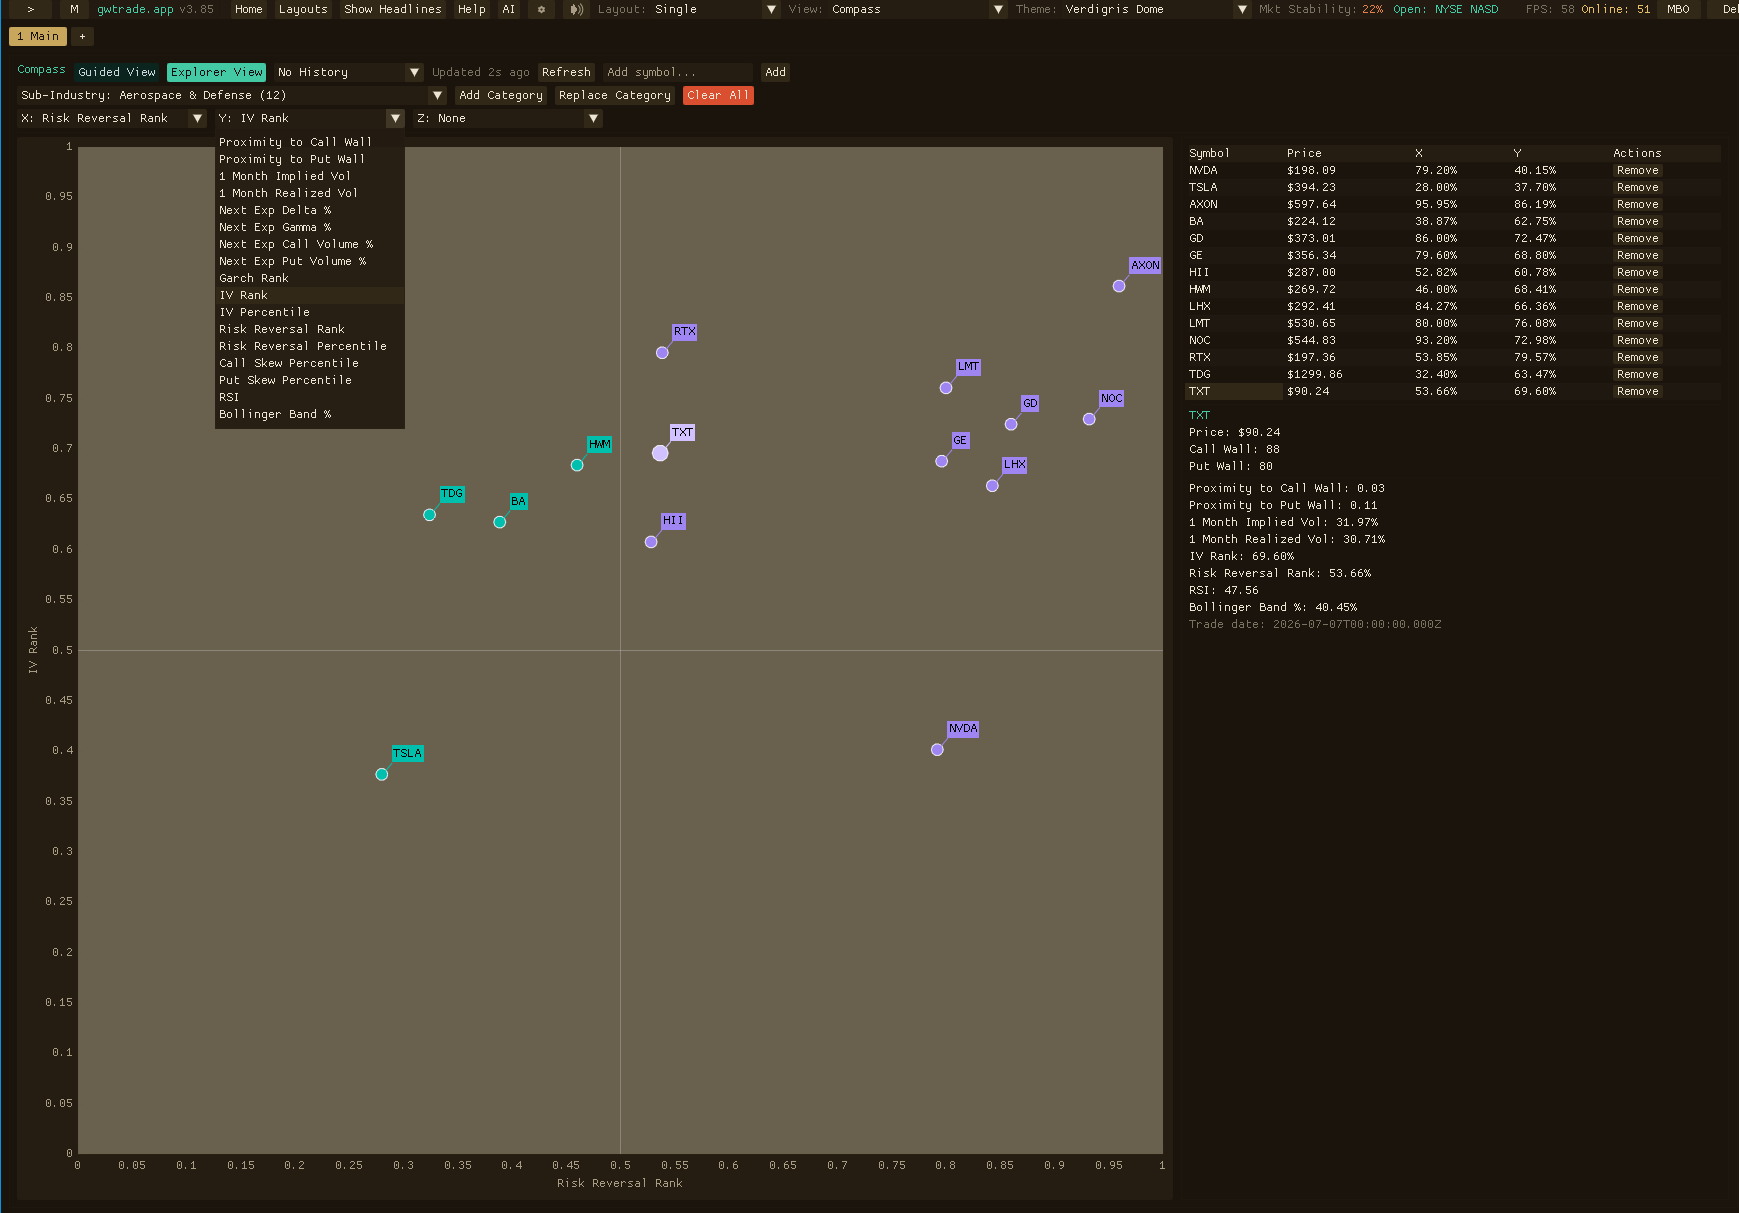Click the HII chart label
The width and height of the screenshot is (1739, 1213).
[x=673, y=521]
